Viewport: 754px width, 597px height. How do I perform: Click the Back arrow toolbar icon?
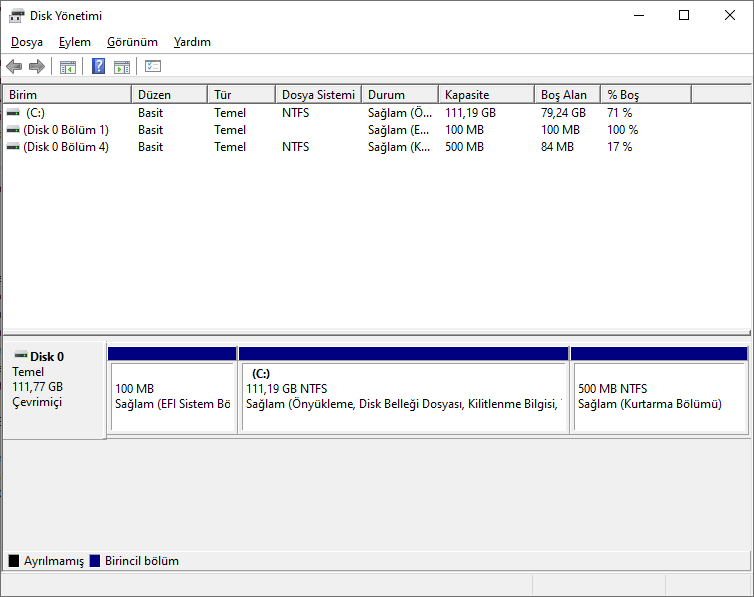pos(14,67)
